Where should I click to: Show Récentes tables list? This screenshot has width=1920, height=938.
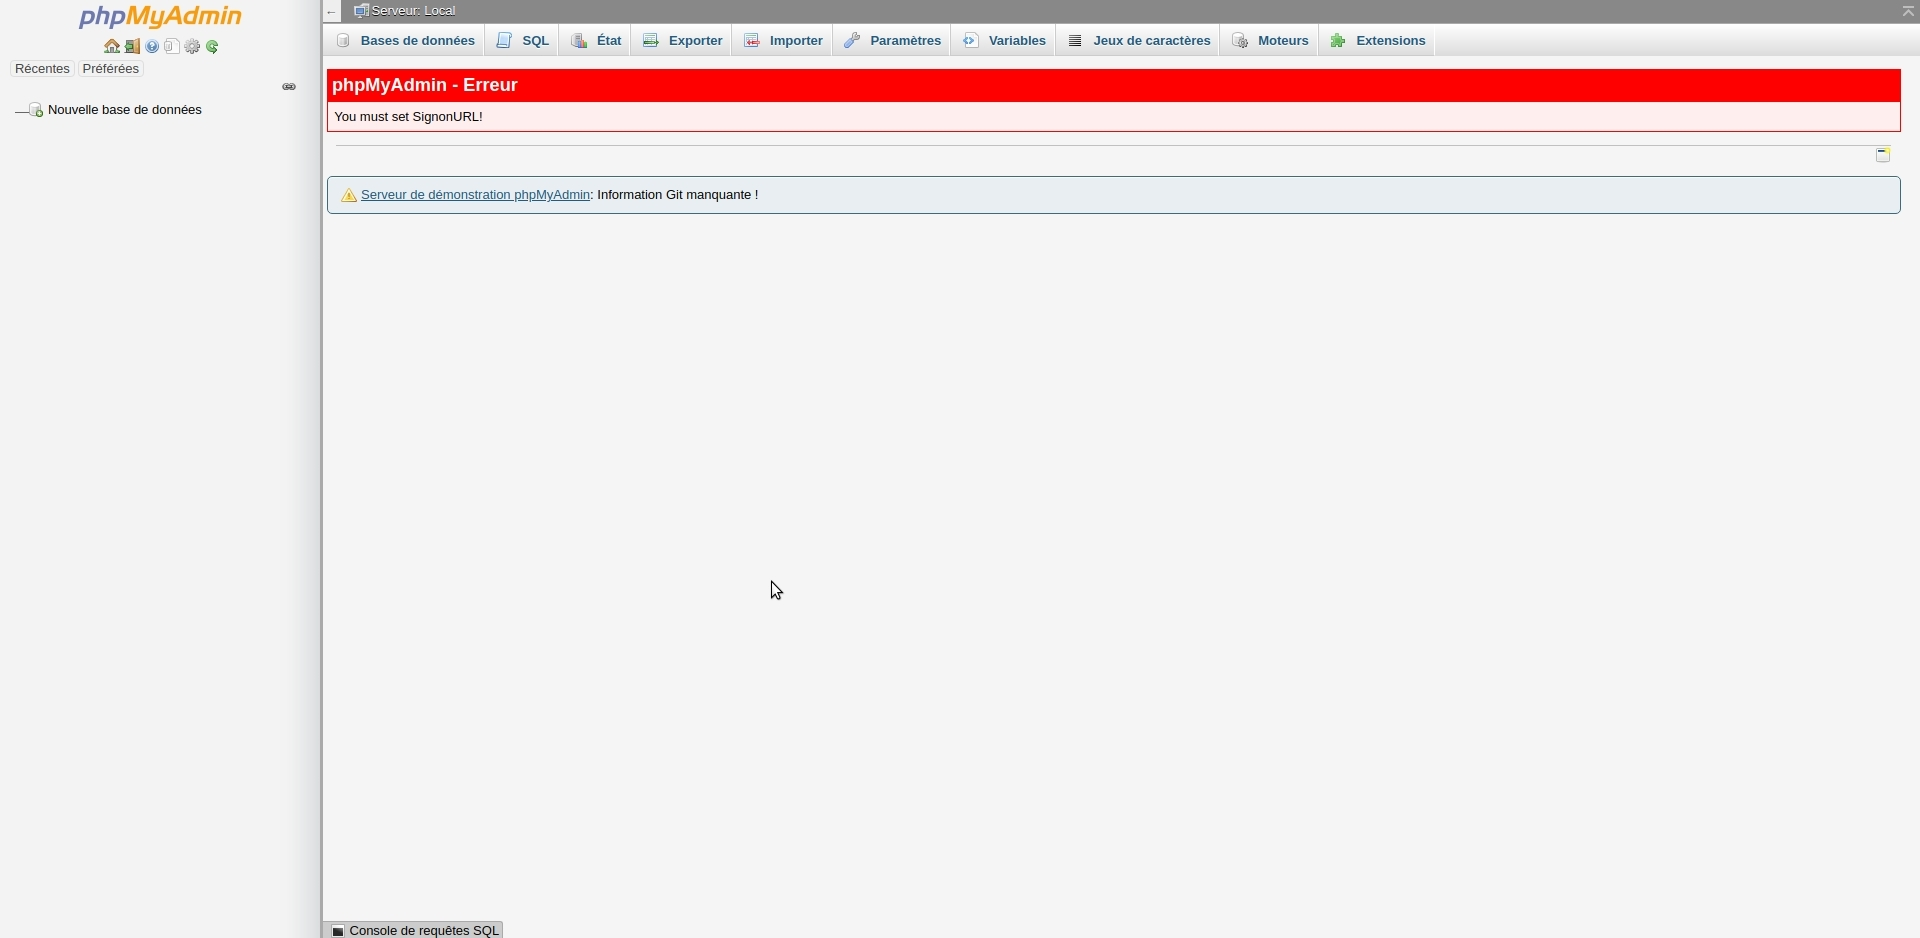[x=42, y=69]
